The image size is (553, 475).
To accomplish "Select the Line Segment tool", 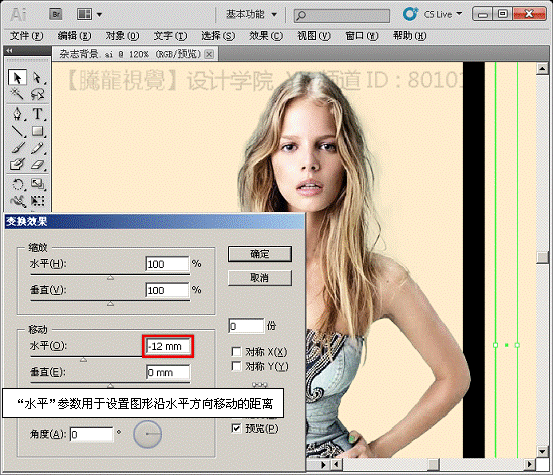I will click(17, 131).
